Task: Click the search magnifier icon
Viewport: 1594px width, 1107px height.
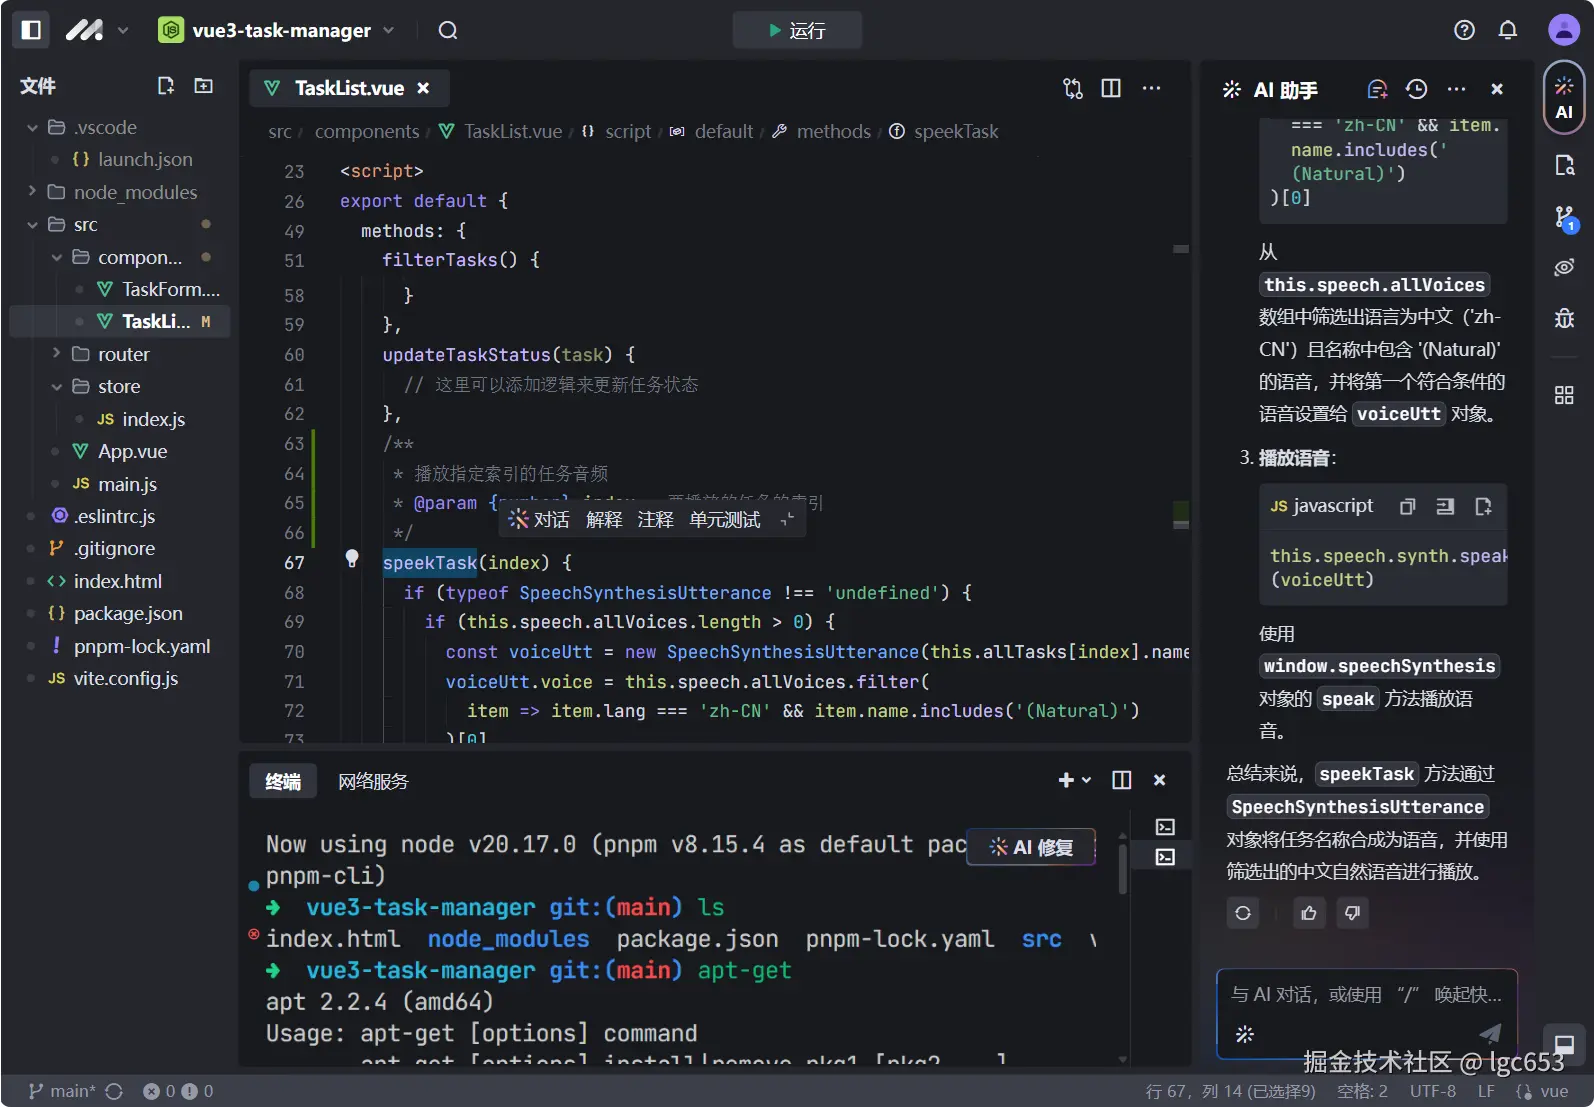Action: (448, 30)
